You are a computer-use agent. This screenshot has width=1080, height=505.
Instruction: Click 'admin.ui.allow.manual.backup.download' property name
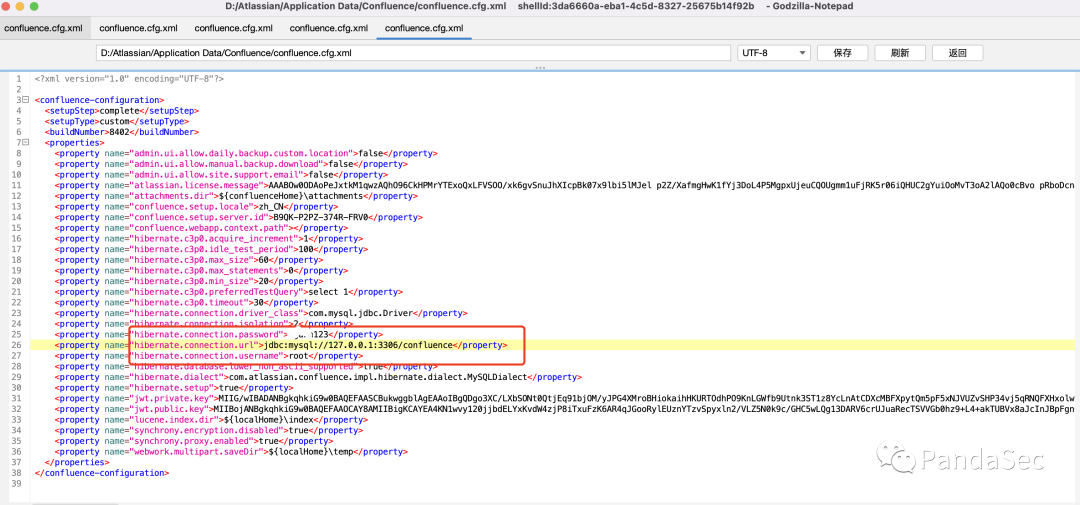(227, 164)
